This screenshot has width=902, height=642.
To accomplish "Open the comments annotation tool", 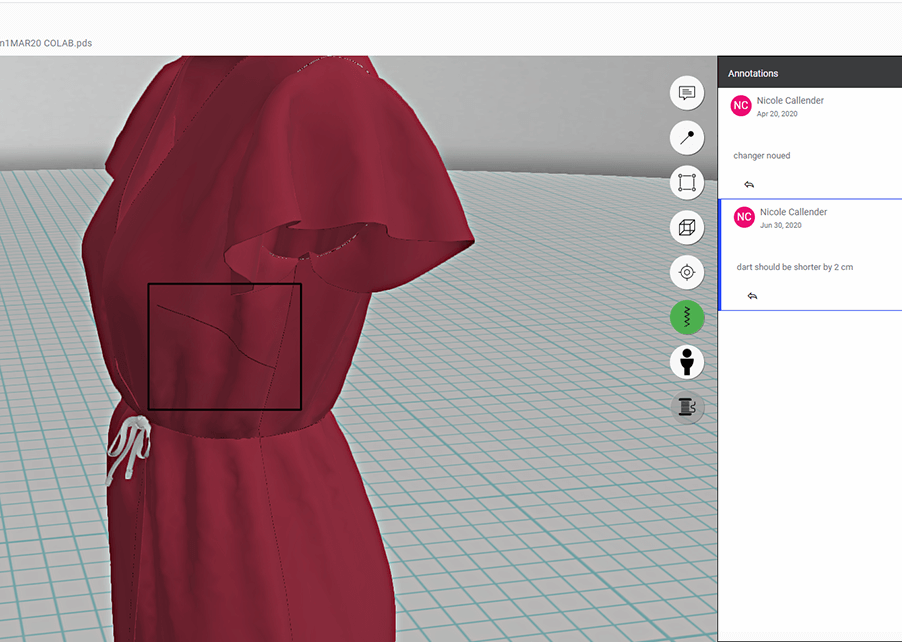I will (x=687, y=93).
